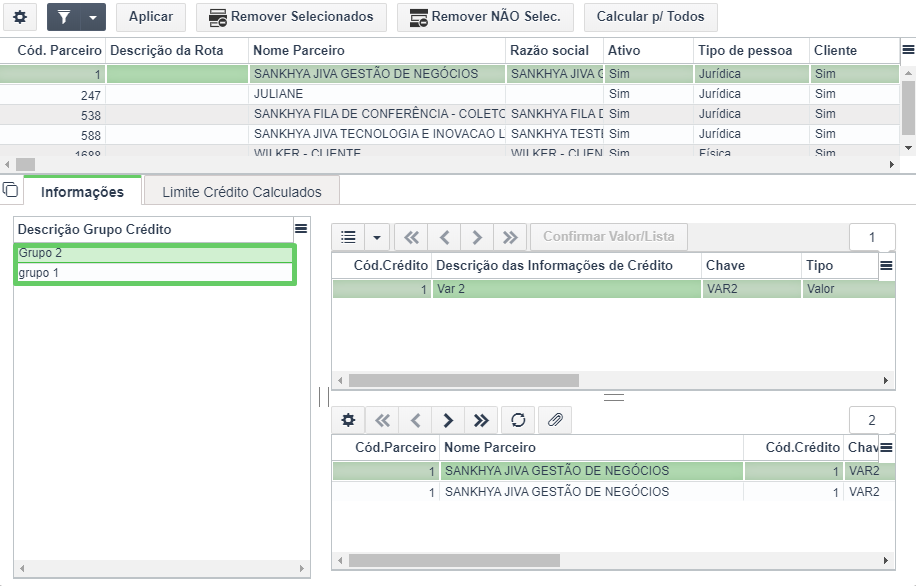Click Remover NÃO Selec. button
The height and width of the screenshot is (586, 916).
(x=485, y=17)
